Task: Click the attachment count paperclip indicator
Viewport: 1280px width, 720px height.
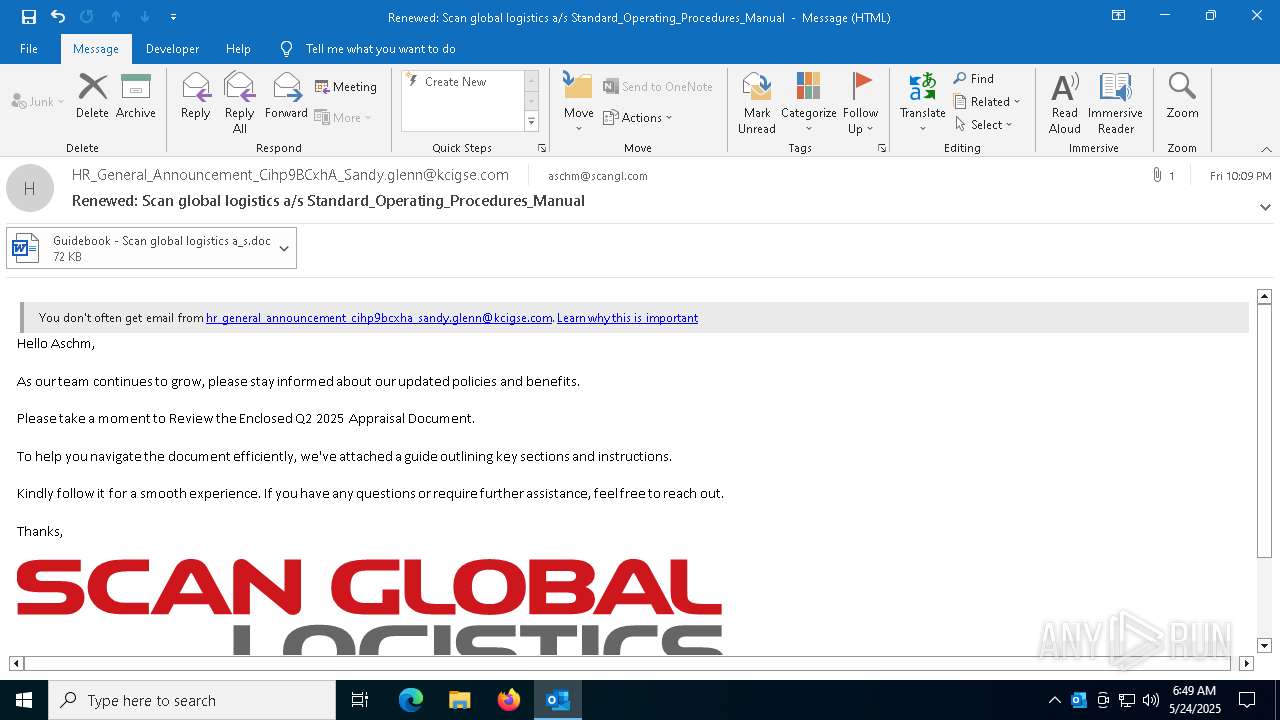Action: [1163, 175]
